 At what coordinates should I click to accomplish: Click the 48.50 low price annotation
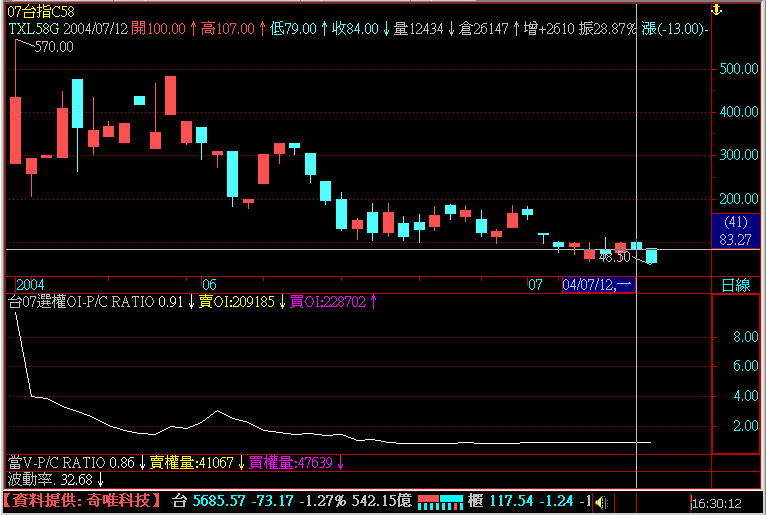click(x=613, y=257)
